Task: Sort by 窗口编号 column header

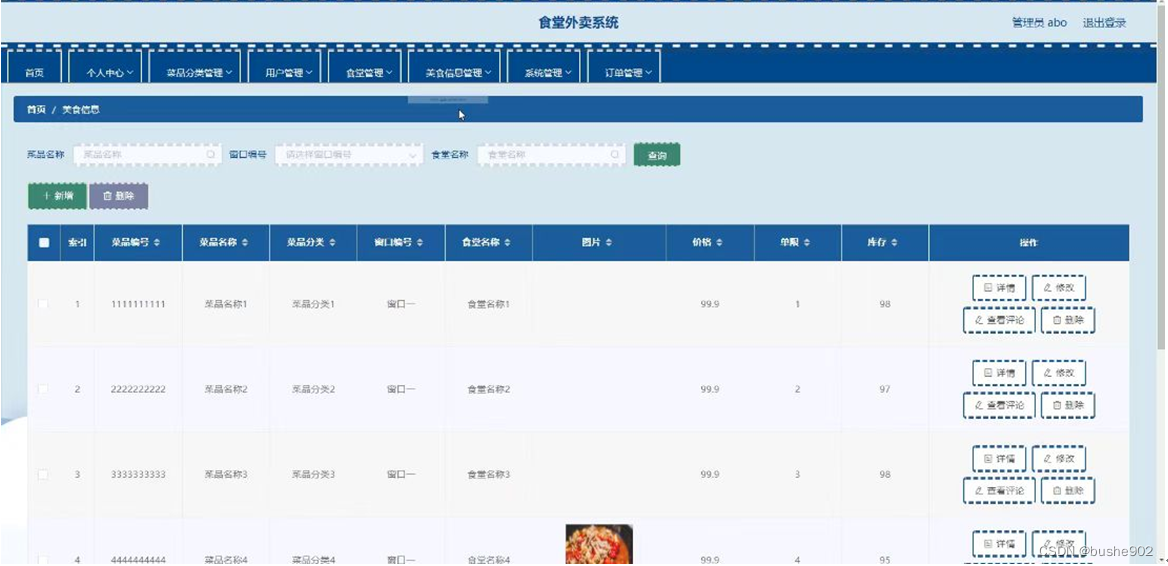Action: 401,243
